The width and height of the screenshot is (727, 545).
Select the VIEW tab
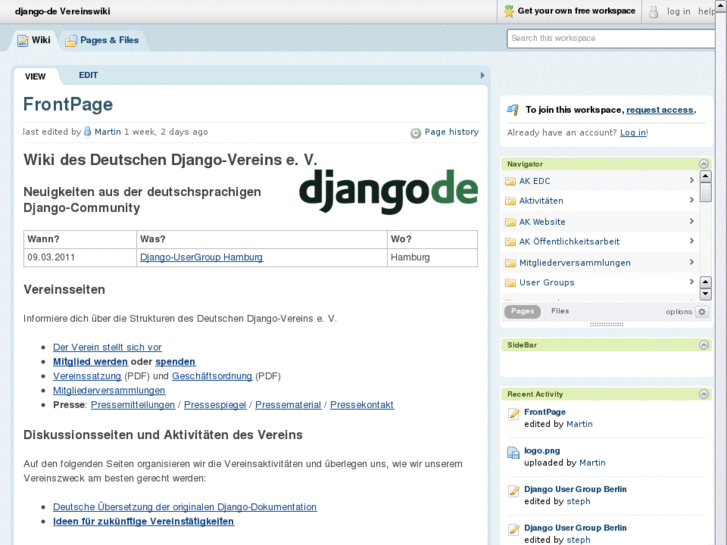point(35,77)
